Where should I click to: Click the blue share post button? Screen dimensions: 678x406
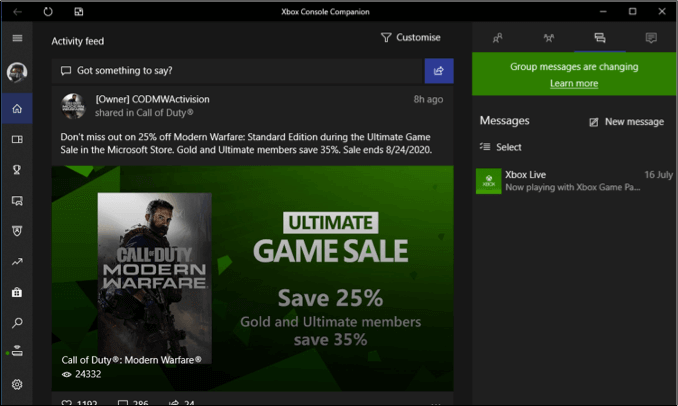tap(439, 71)
